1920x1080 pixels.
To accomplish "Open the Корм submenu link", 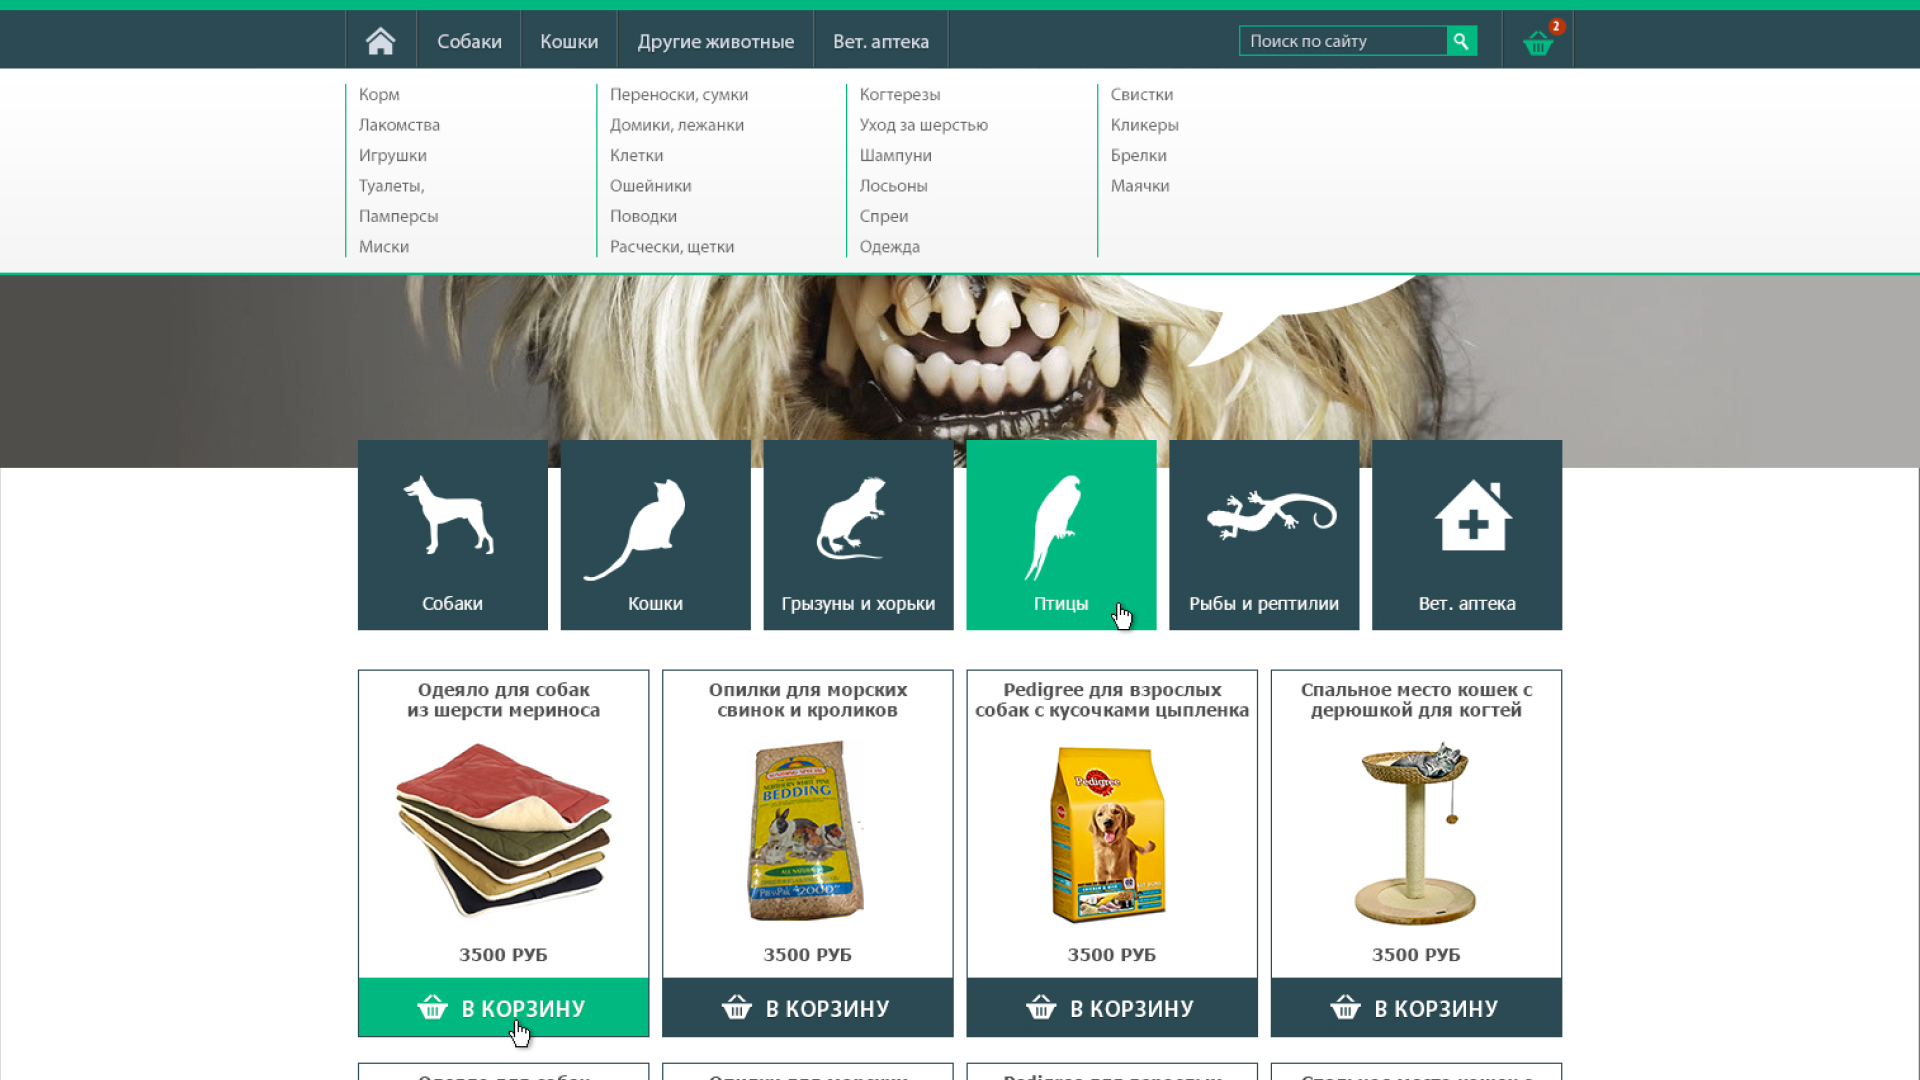I will coord(379,94).
